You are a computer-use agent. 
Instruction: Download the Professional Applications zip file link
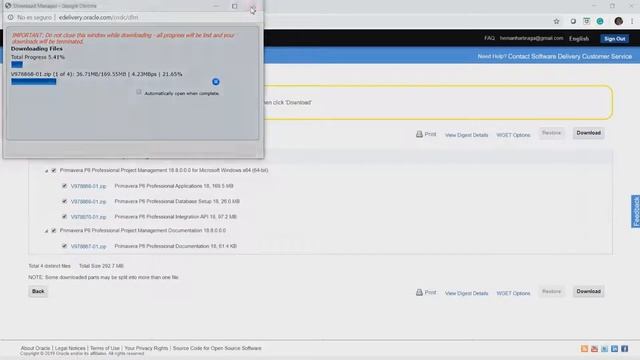click(88, 186)
